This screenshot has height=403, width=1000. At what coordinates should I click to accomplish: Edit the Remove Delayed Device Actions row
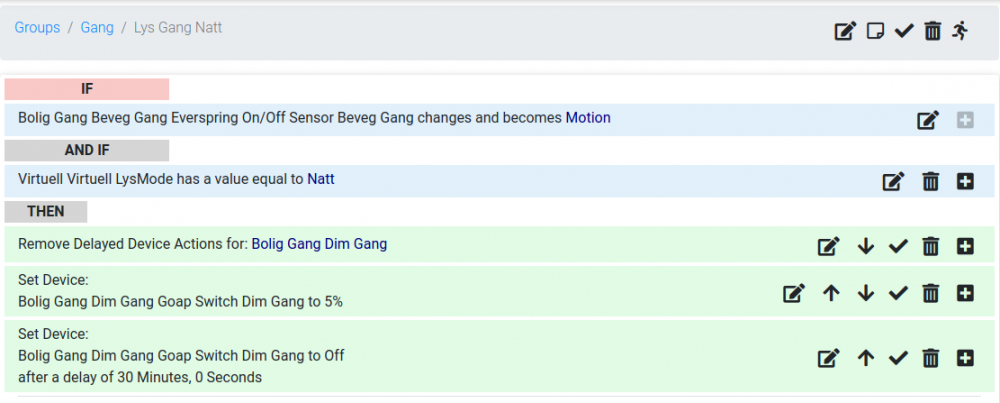pyautogui.click(x=829, y=246)
